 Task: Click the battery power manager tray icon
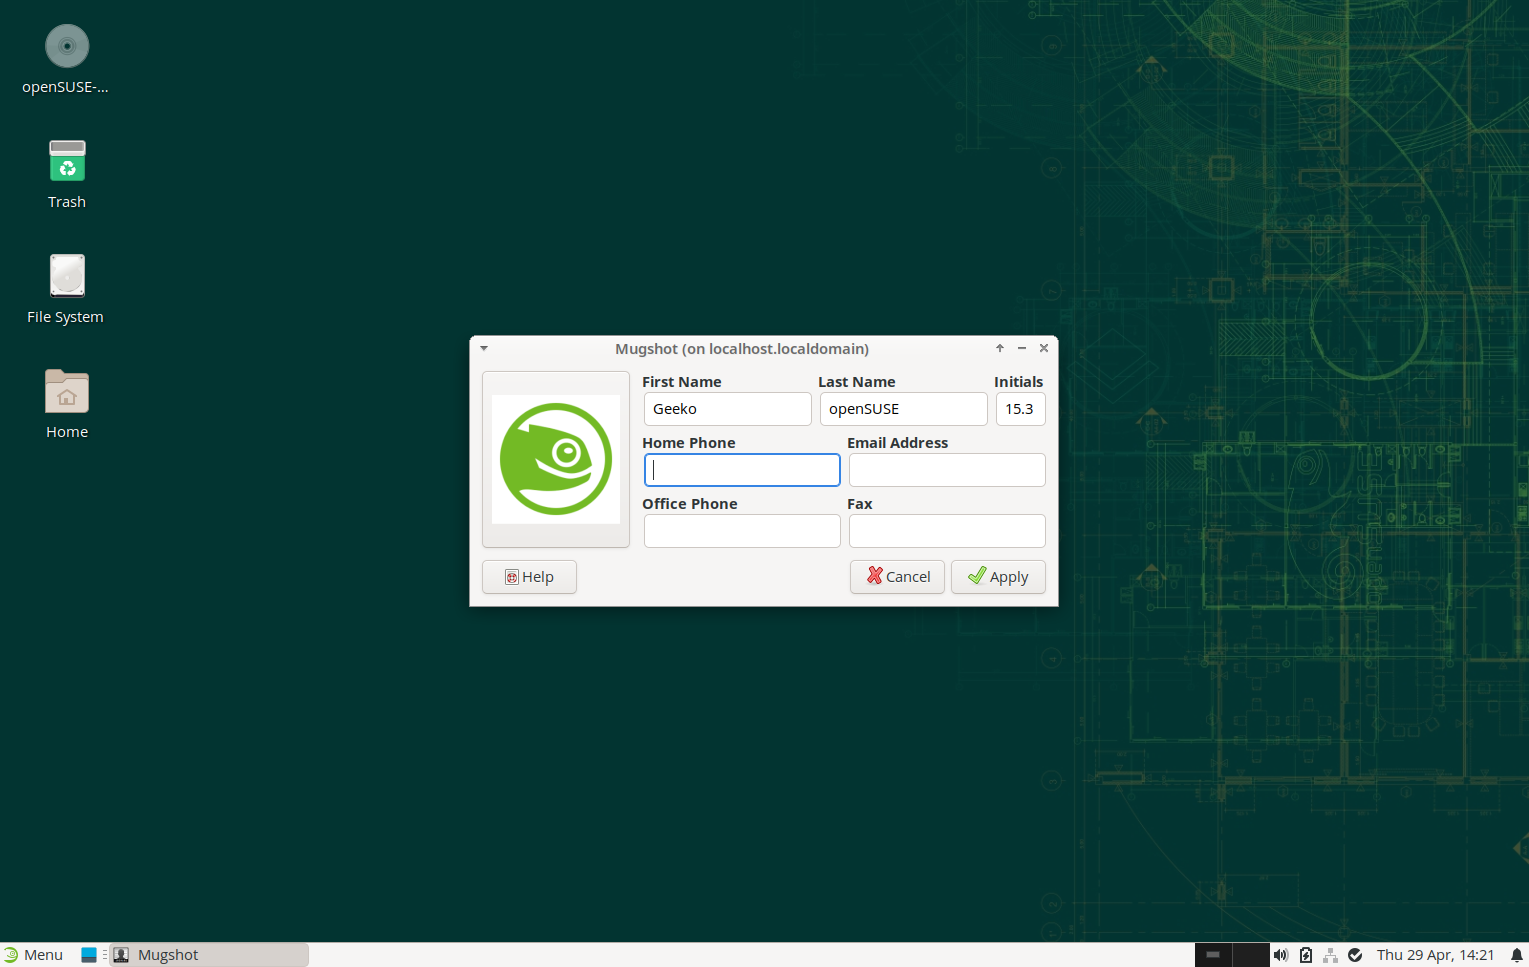[x=1305, y=955]
